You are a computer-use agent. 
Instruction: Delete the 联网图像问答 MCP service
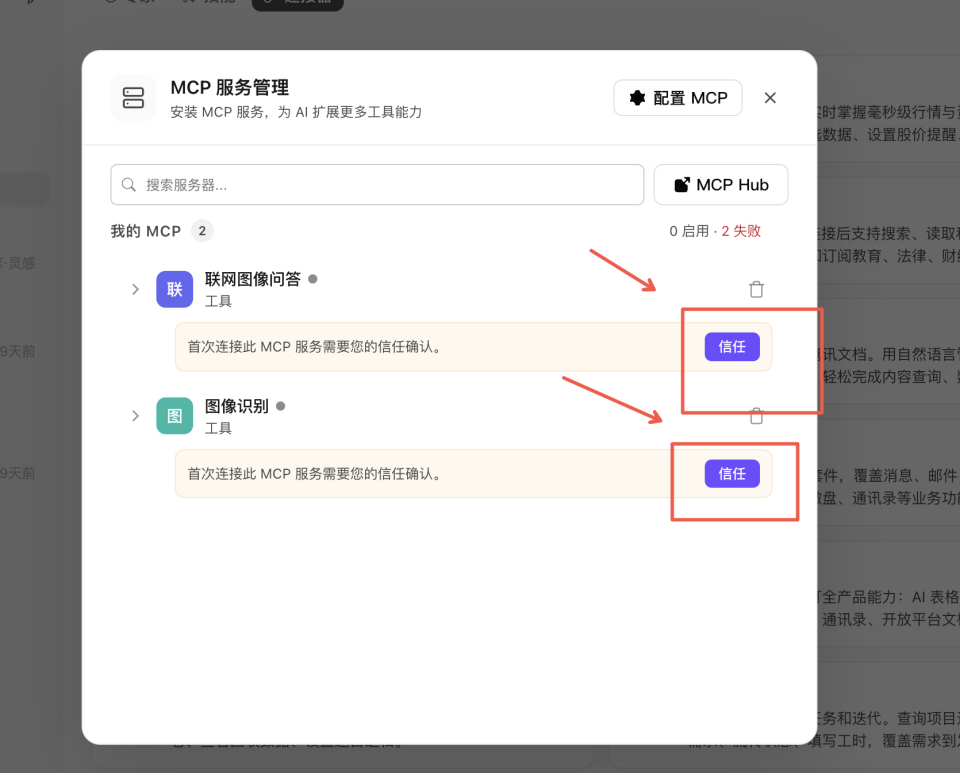756,289
